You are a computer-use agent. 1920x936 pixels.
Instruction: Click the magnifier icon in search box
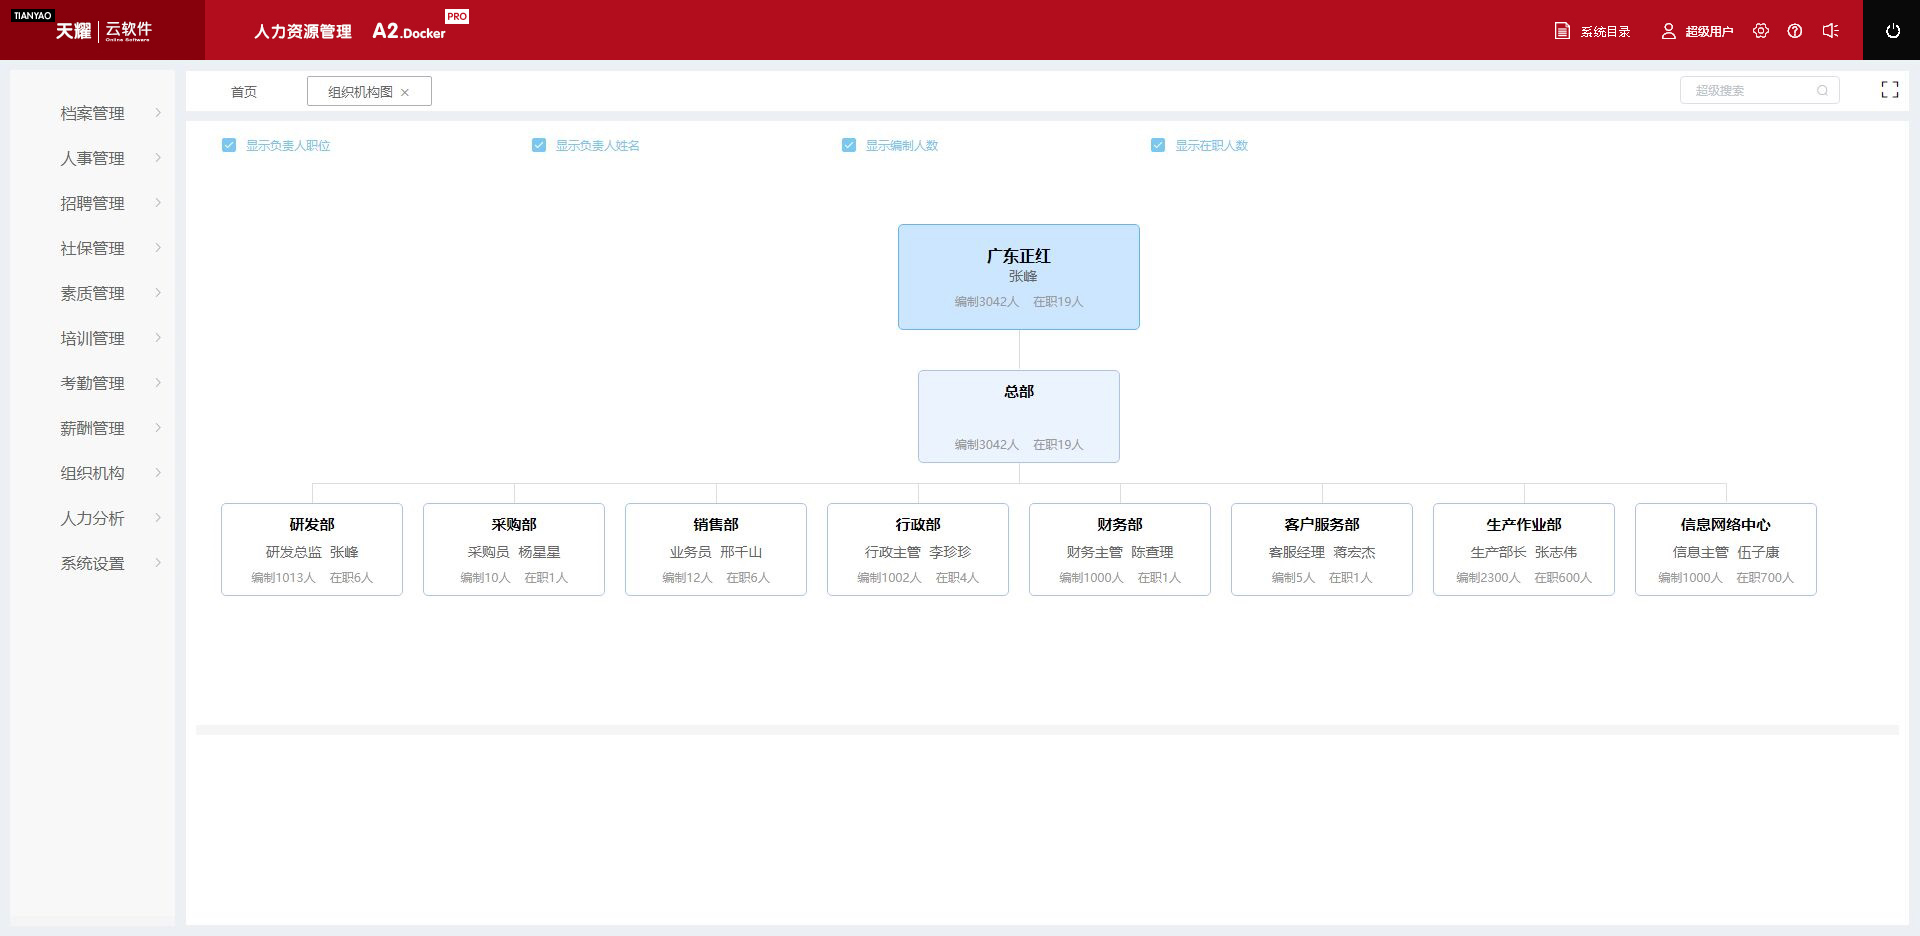1822,91
